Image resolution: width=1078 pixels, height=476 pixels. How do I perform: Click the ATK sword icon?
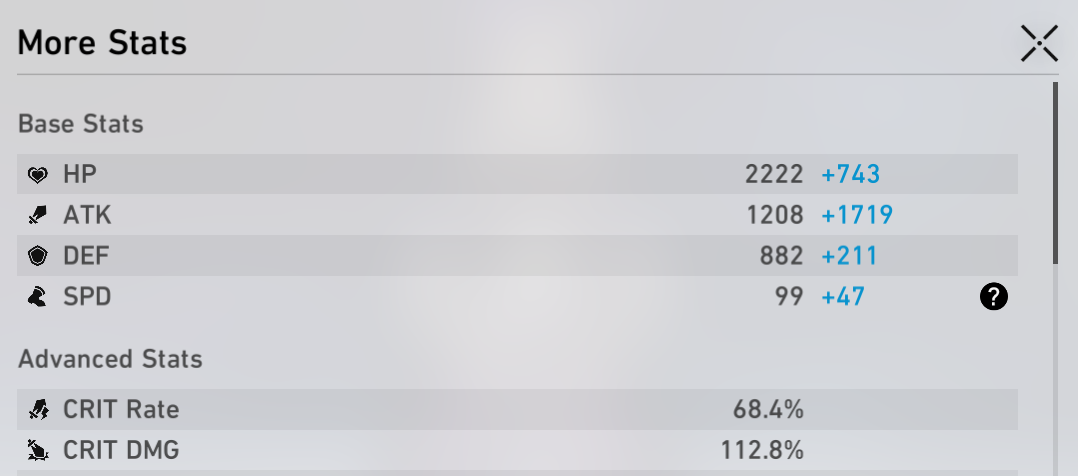pos(38,215)
